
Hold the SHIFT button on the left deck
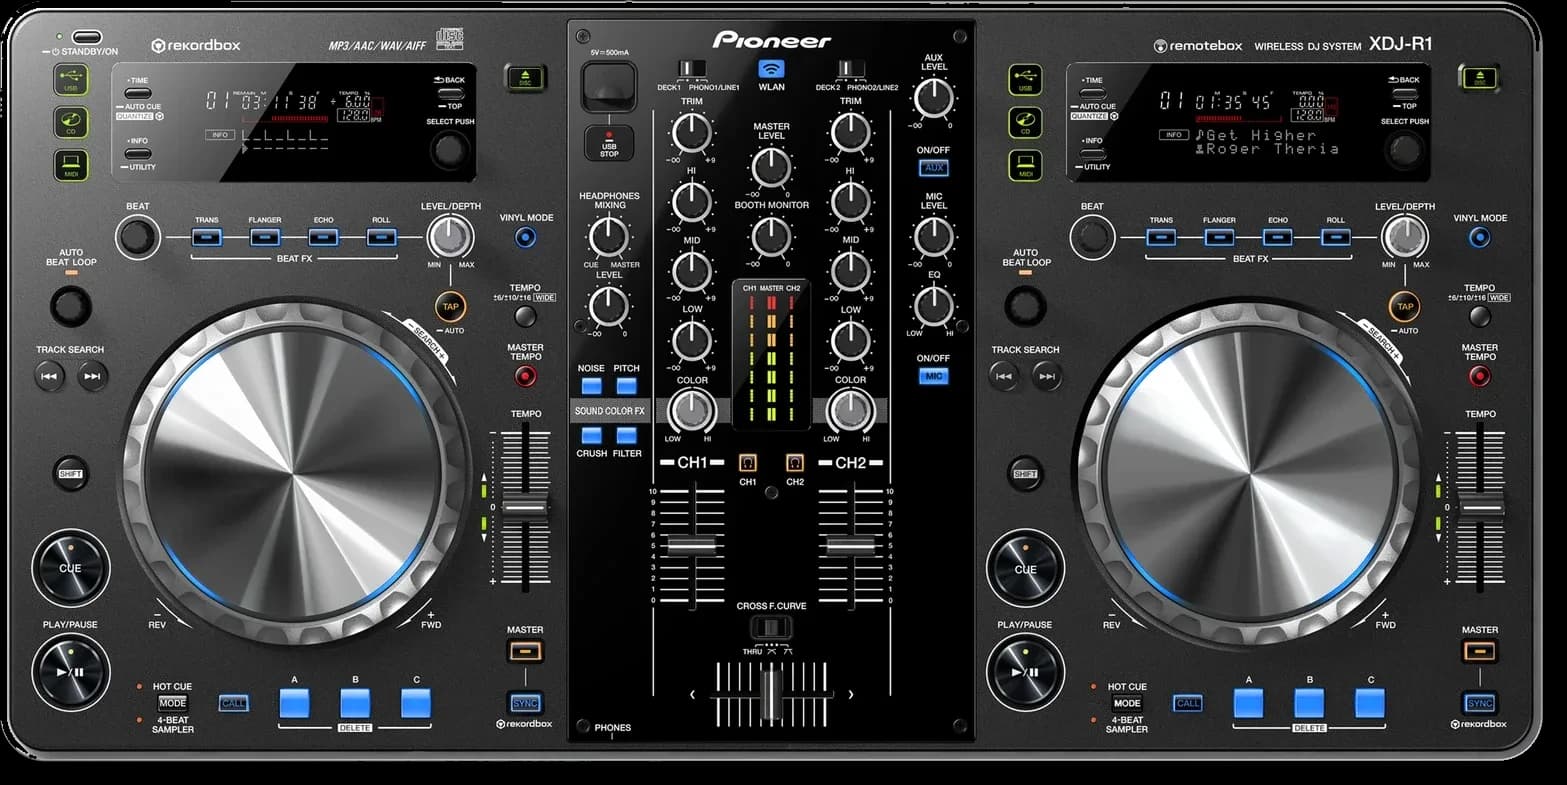pyautogui.click(x=70, y=473)
